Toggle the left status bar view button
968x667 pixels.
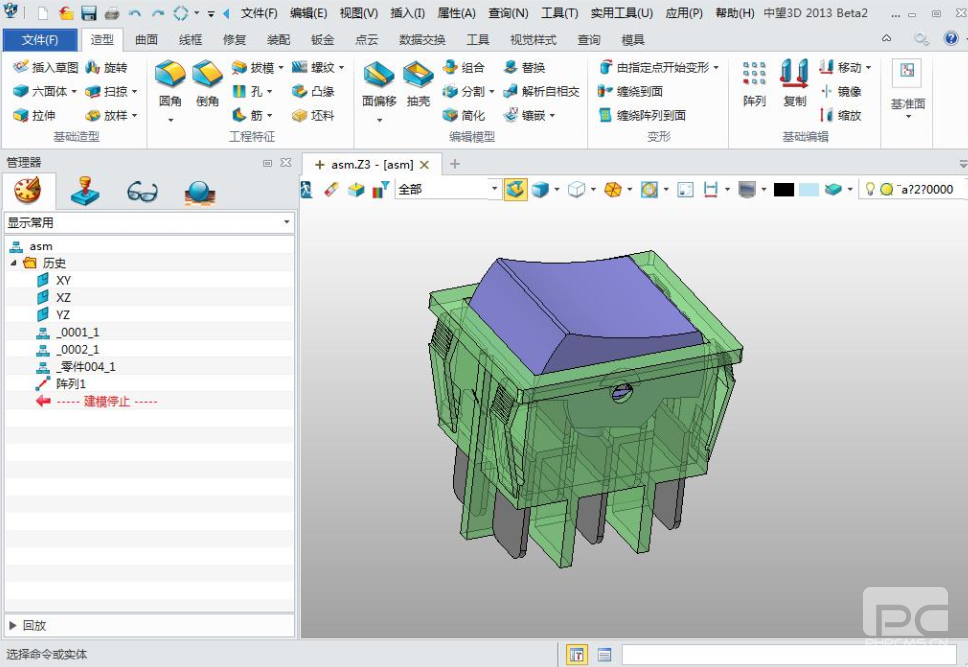tap(577, 654)
